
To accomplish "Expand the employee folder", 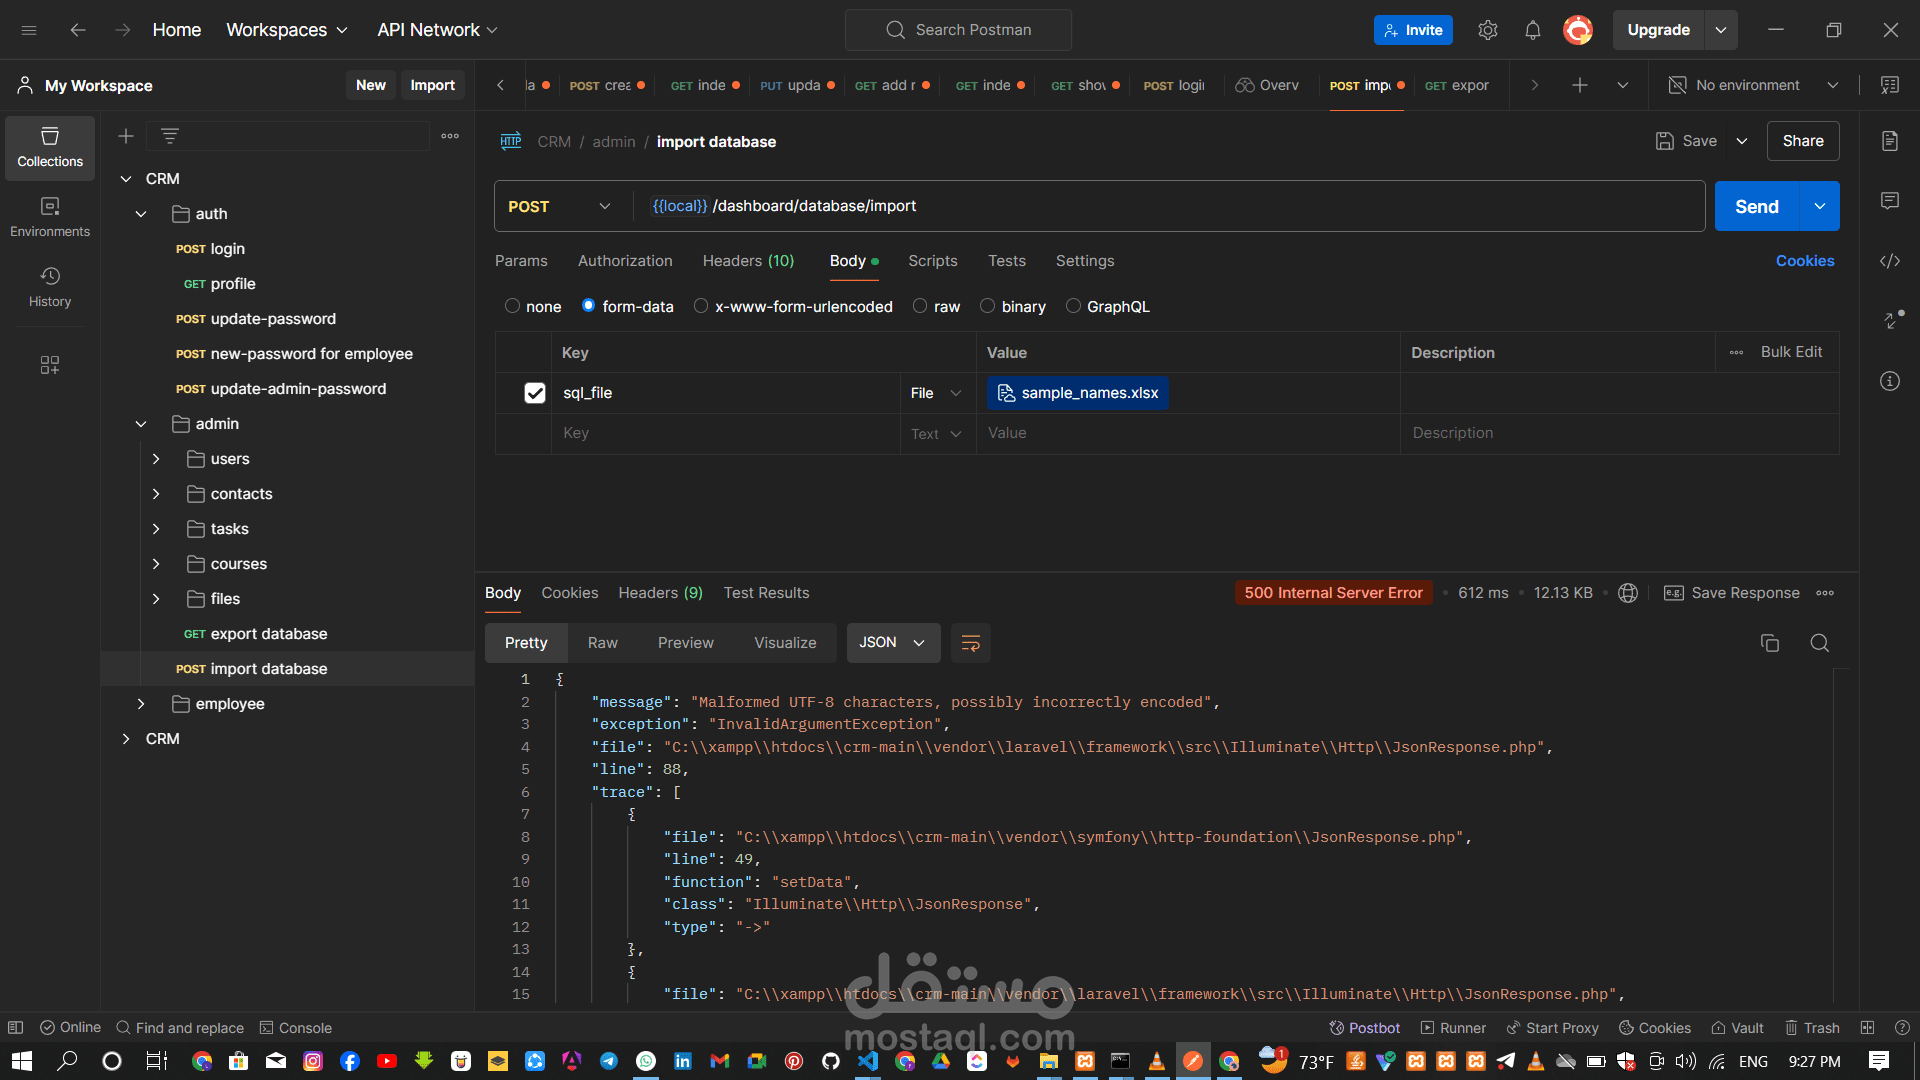I will 141,704.
